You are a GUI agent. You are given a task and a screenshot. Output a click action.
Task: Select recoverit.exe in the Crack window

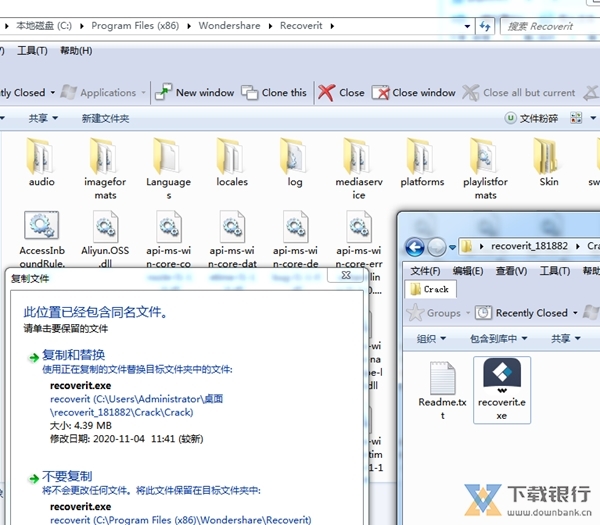point(502,390)
